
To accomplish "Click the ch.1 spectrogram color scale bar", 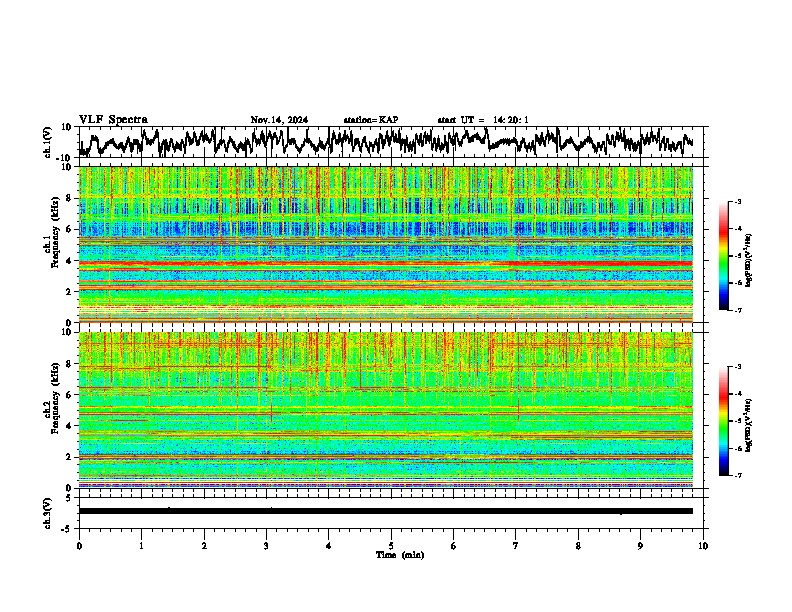I will click(x=724, y=256).
